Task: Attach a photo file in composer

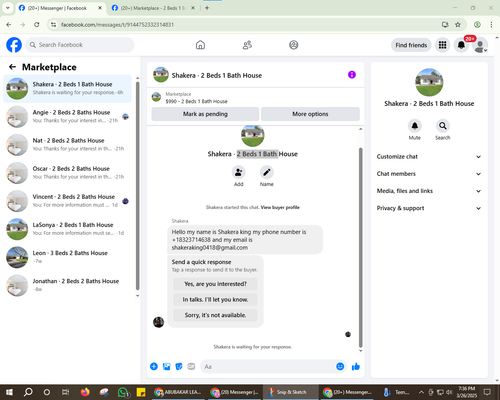Action: (166, 367)
